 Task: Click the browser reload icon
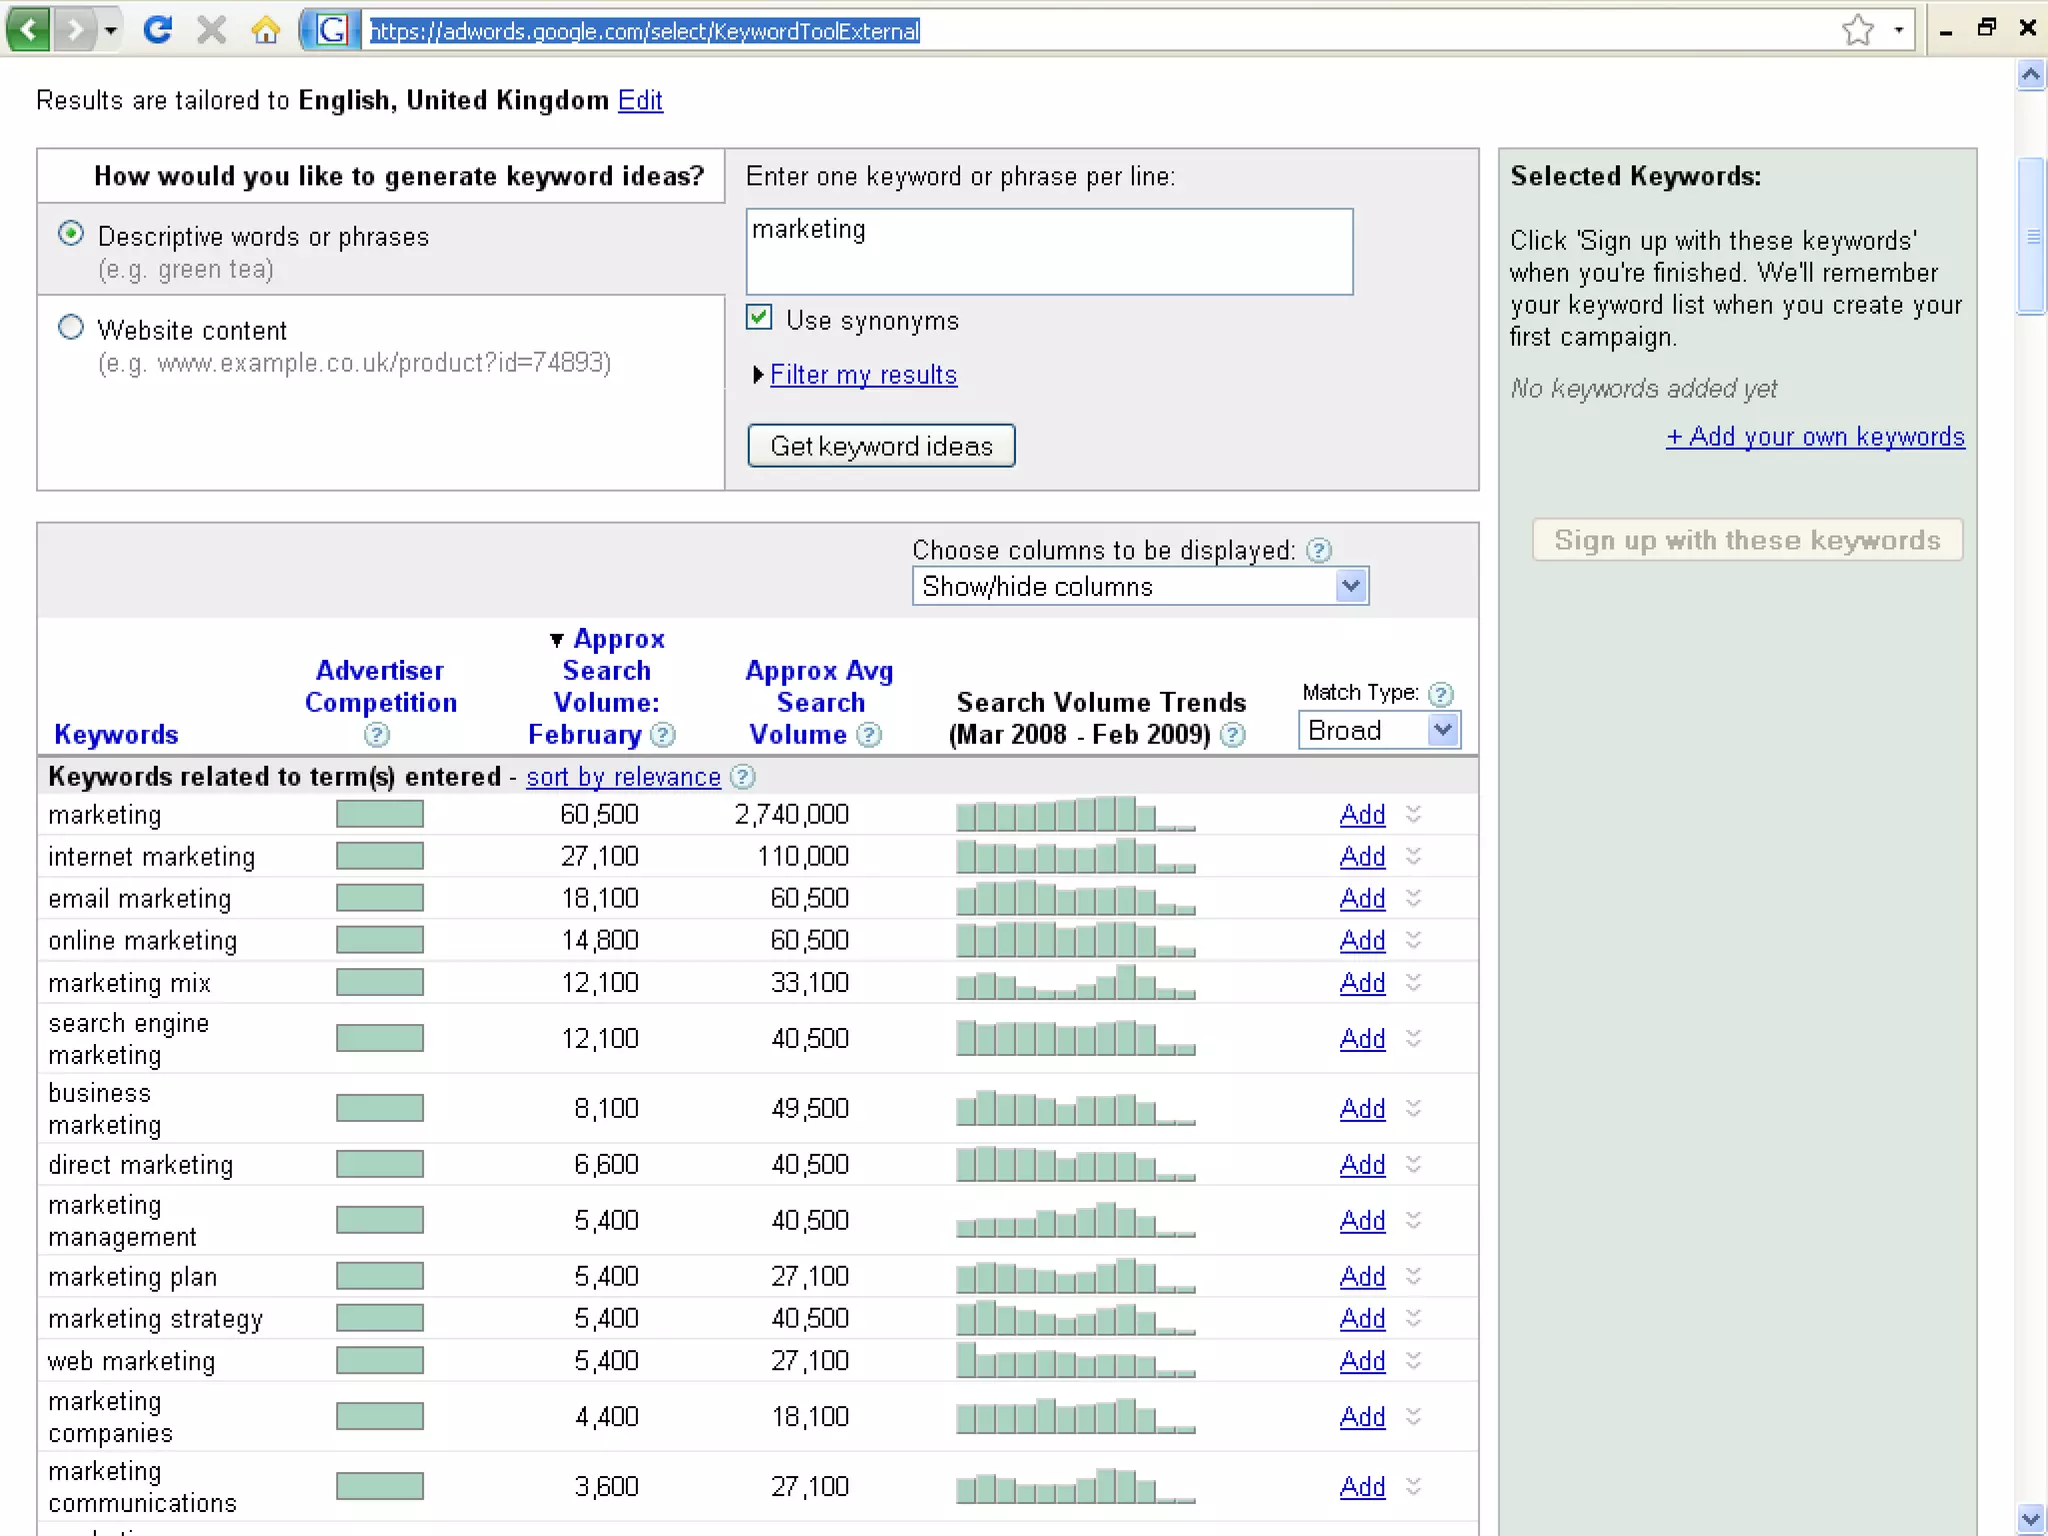point(157,30)
